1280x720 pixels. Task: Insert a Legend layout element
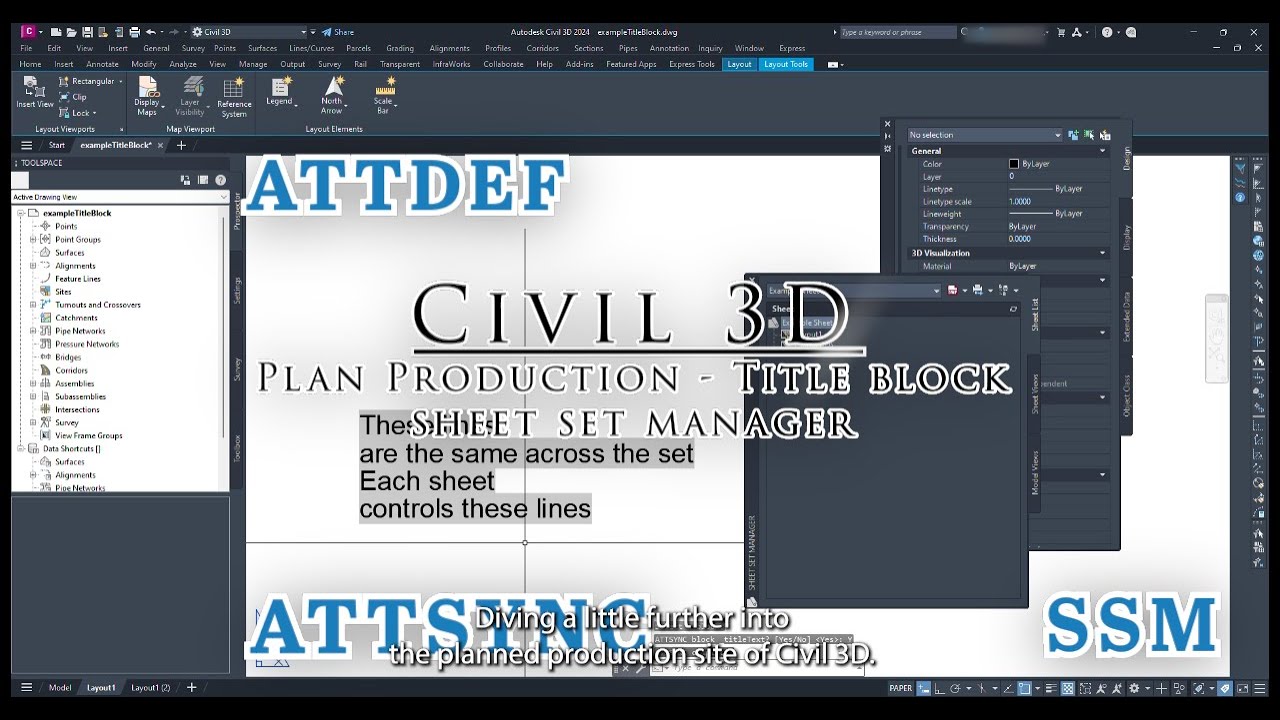point(281,91)
